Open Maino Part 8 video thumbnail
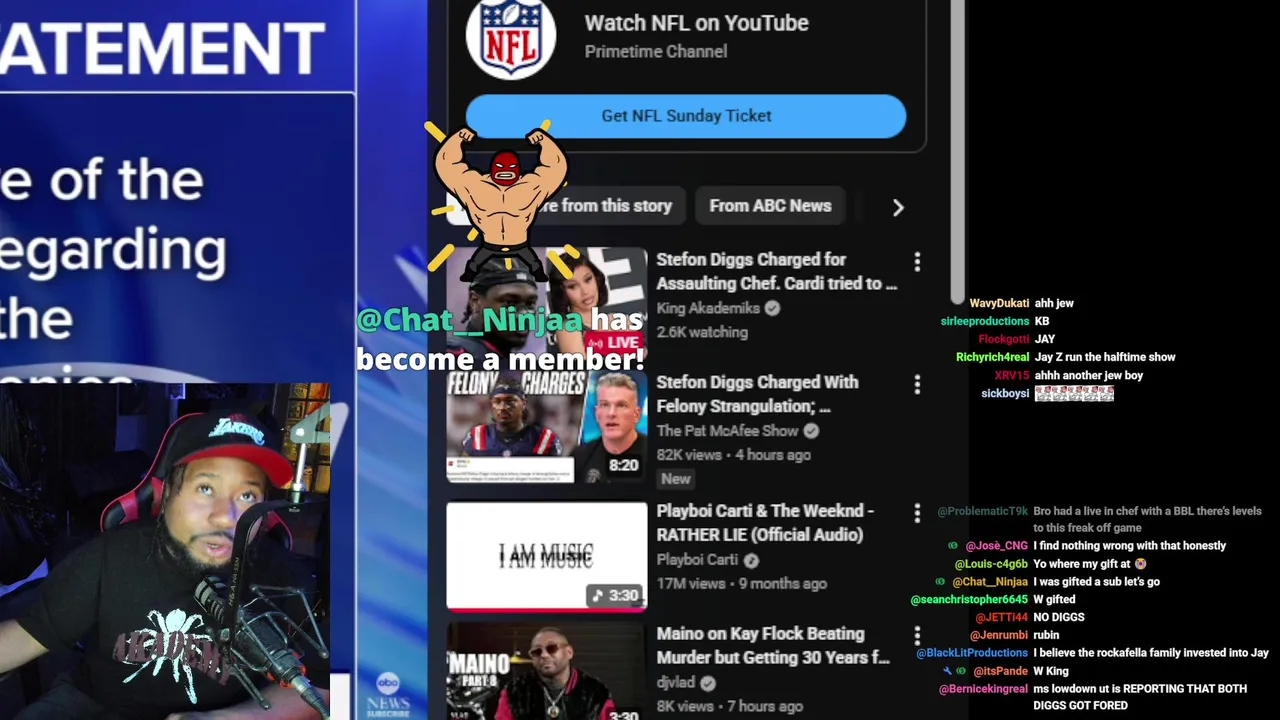This screenshot has width=1280, height=720. (546, 671)
